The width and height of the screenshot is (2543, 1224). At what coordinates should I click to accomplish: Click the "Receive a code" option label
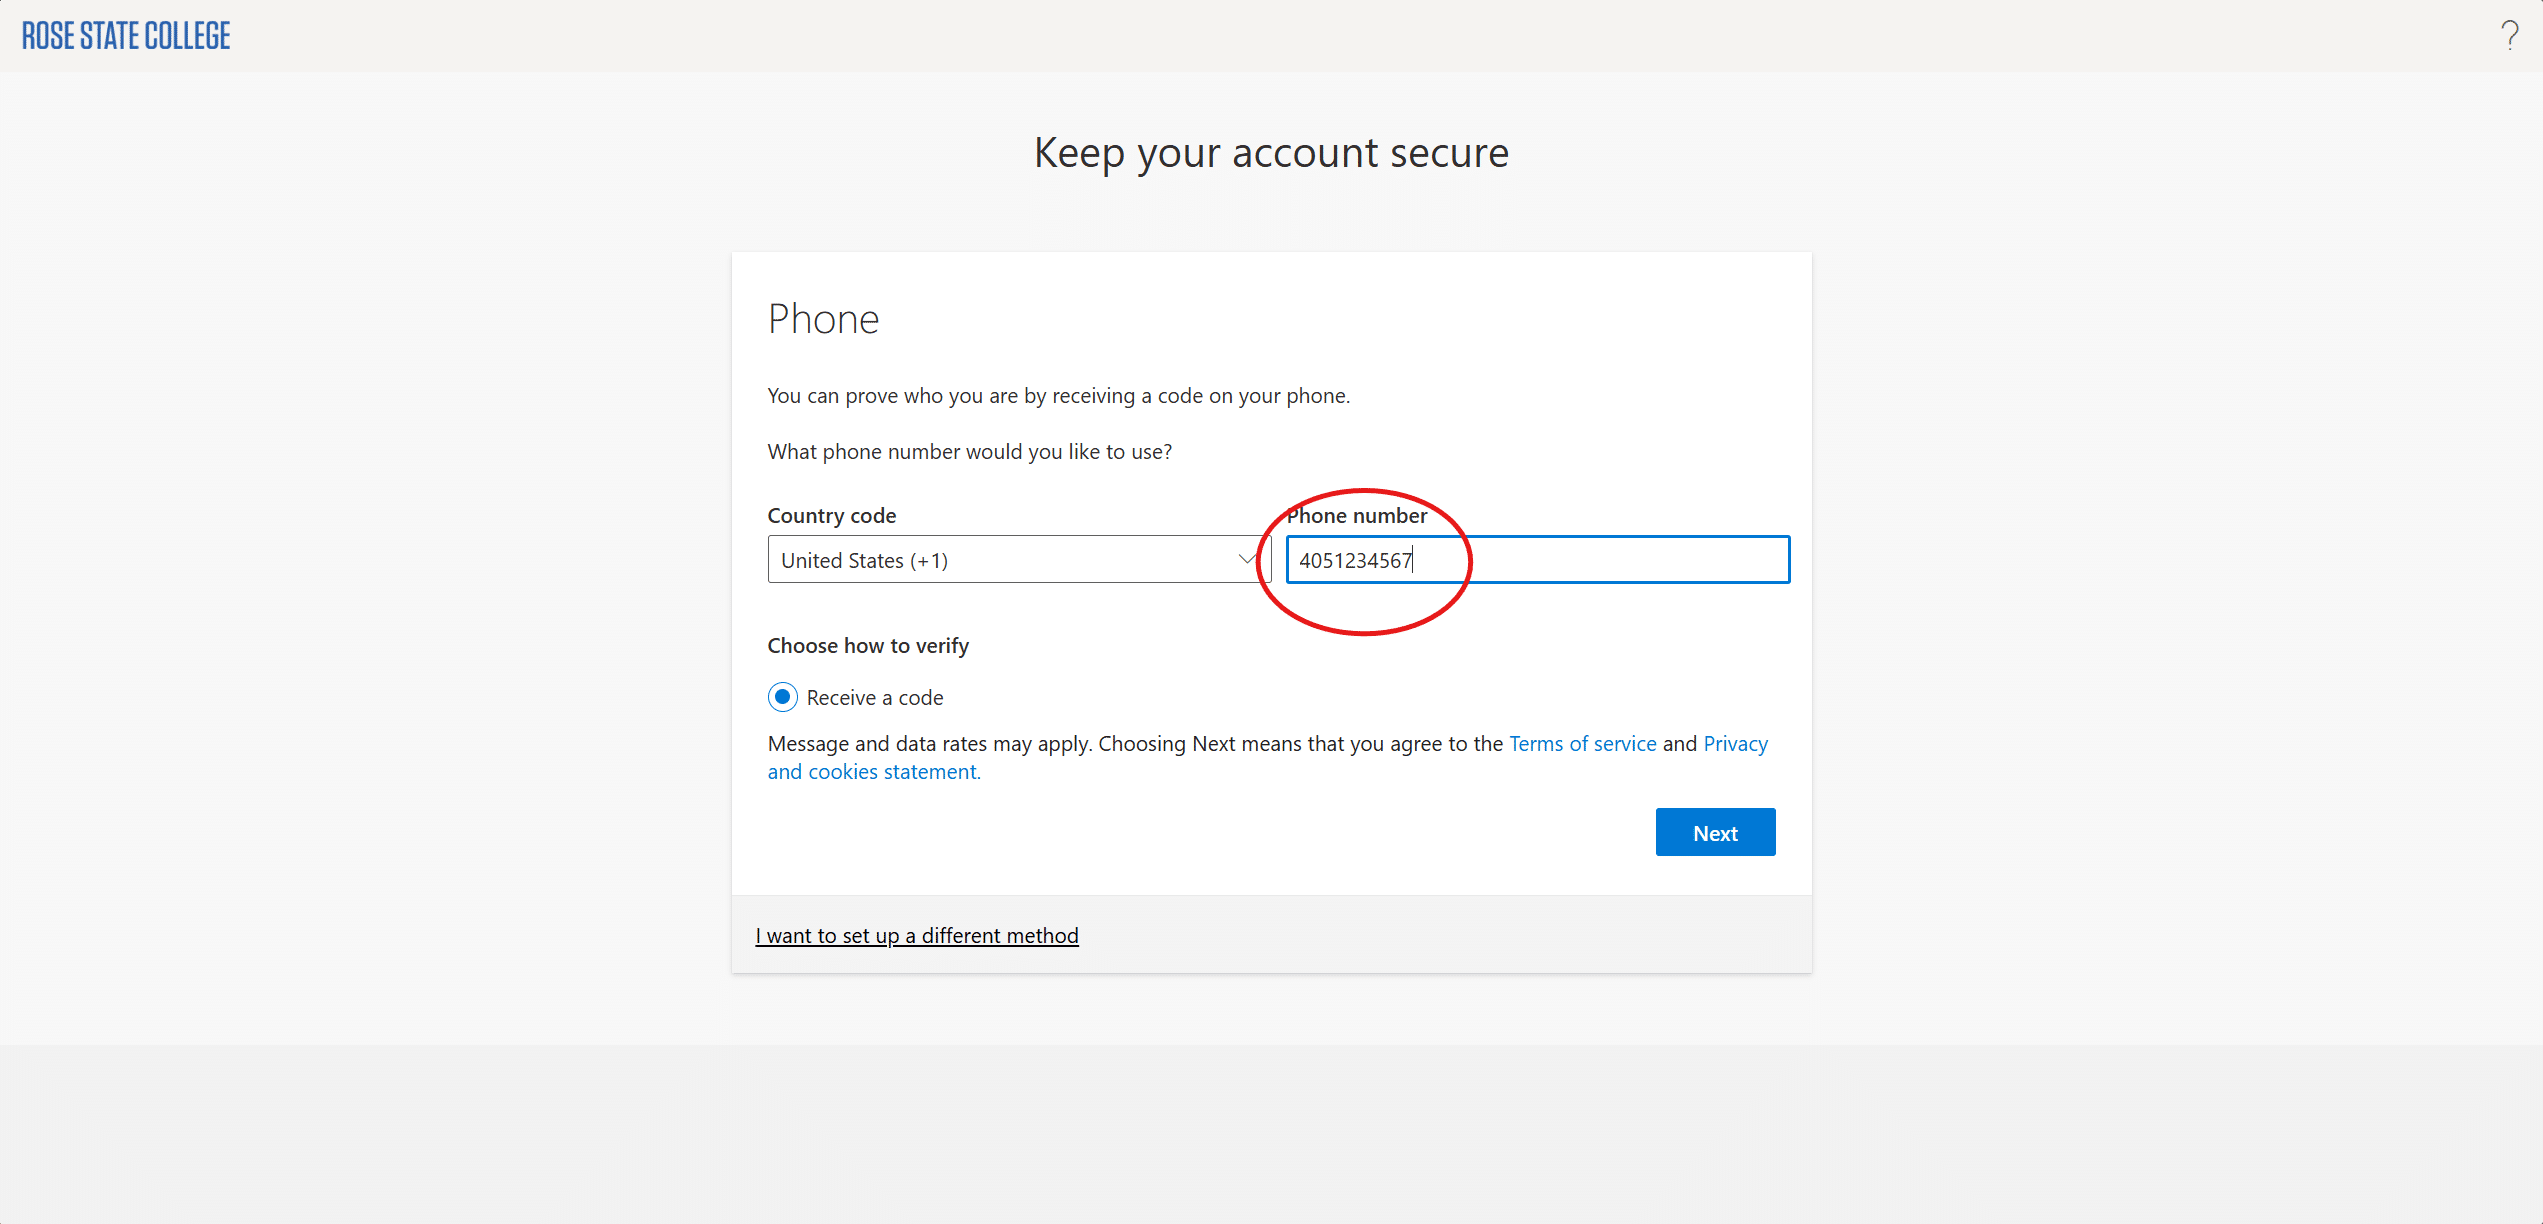[x=875, y=698]
